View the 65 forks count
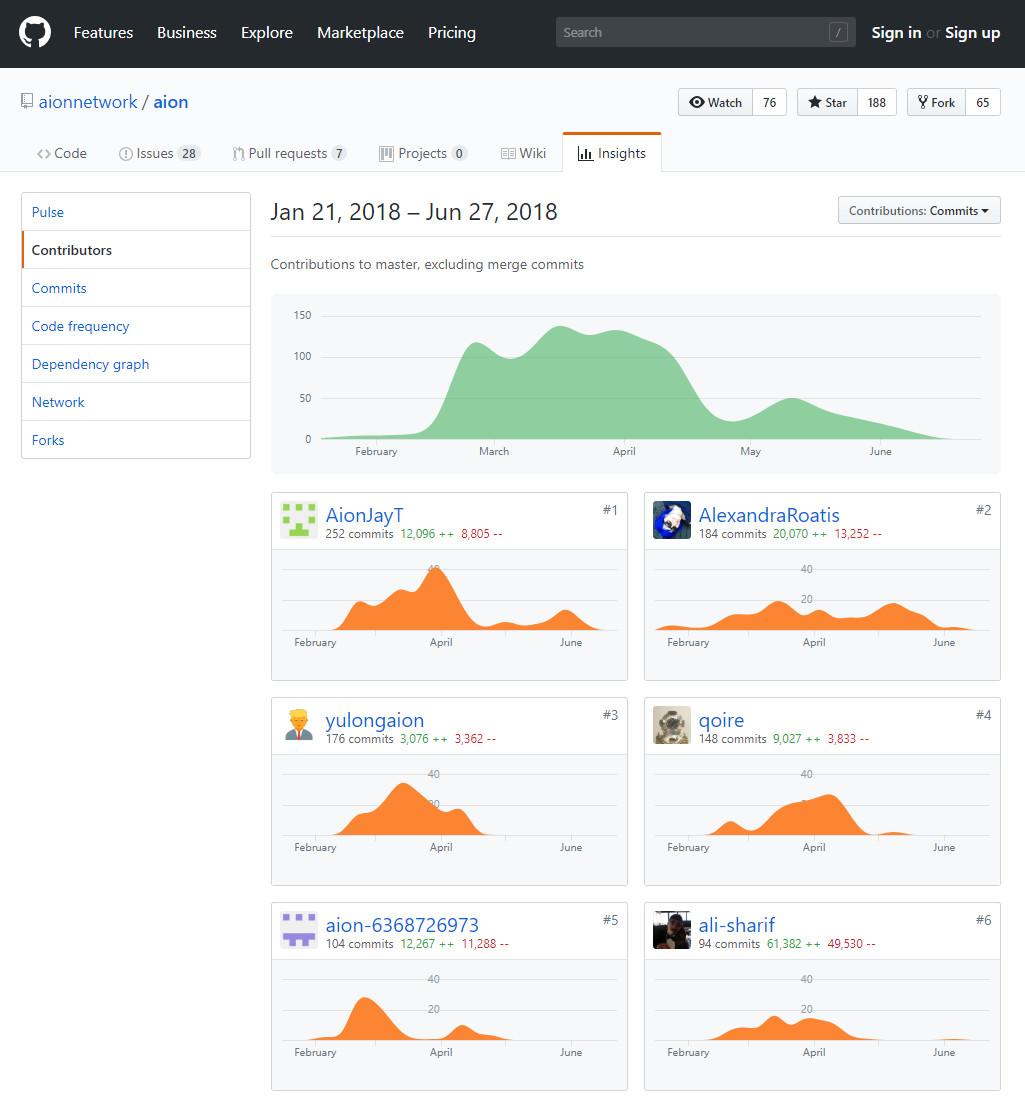Viewport: 1025px width, 1099px height. pyautogui.click(x=983, y=102)
